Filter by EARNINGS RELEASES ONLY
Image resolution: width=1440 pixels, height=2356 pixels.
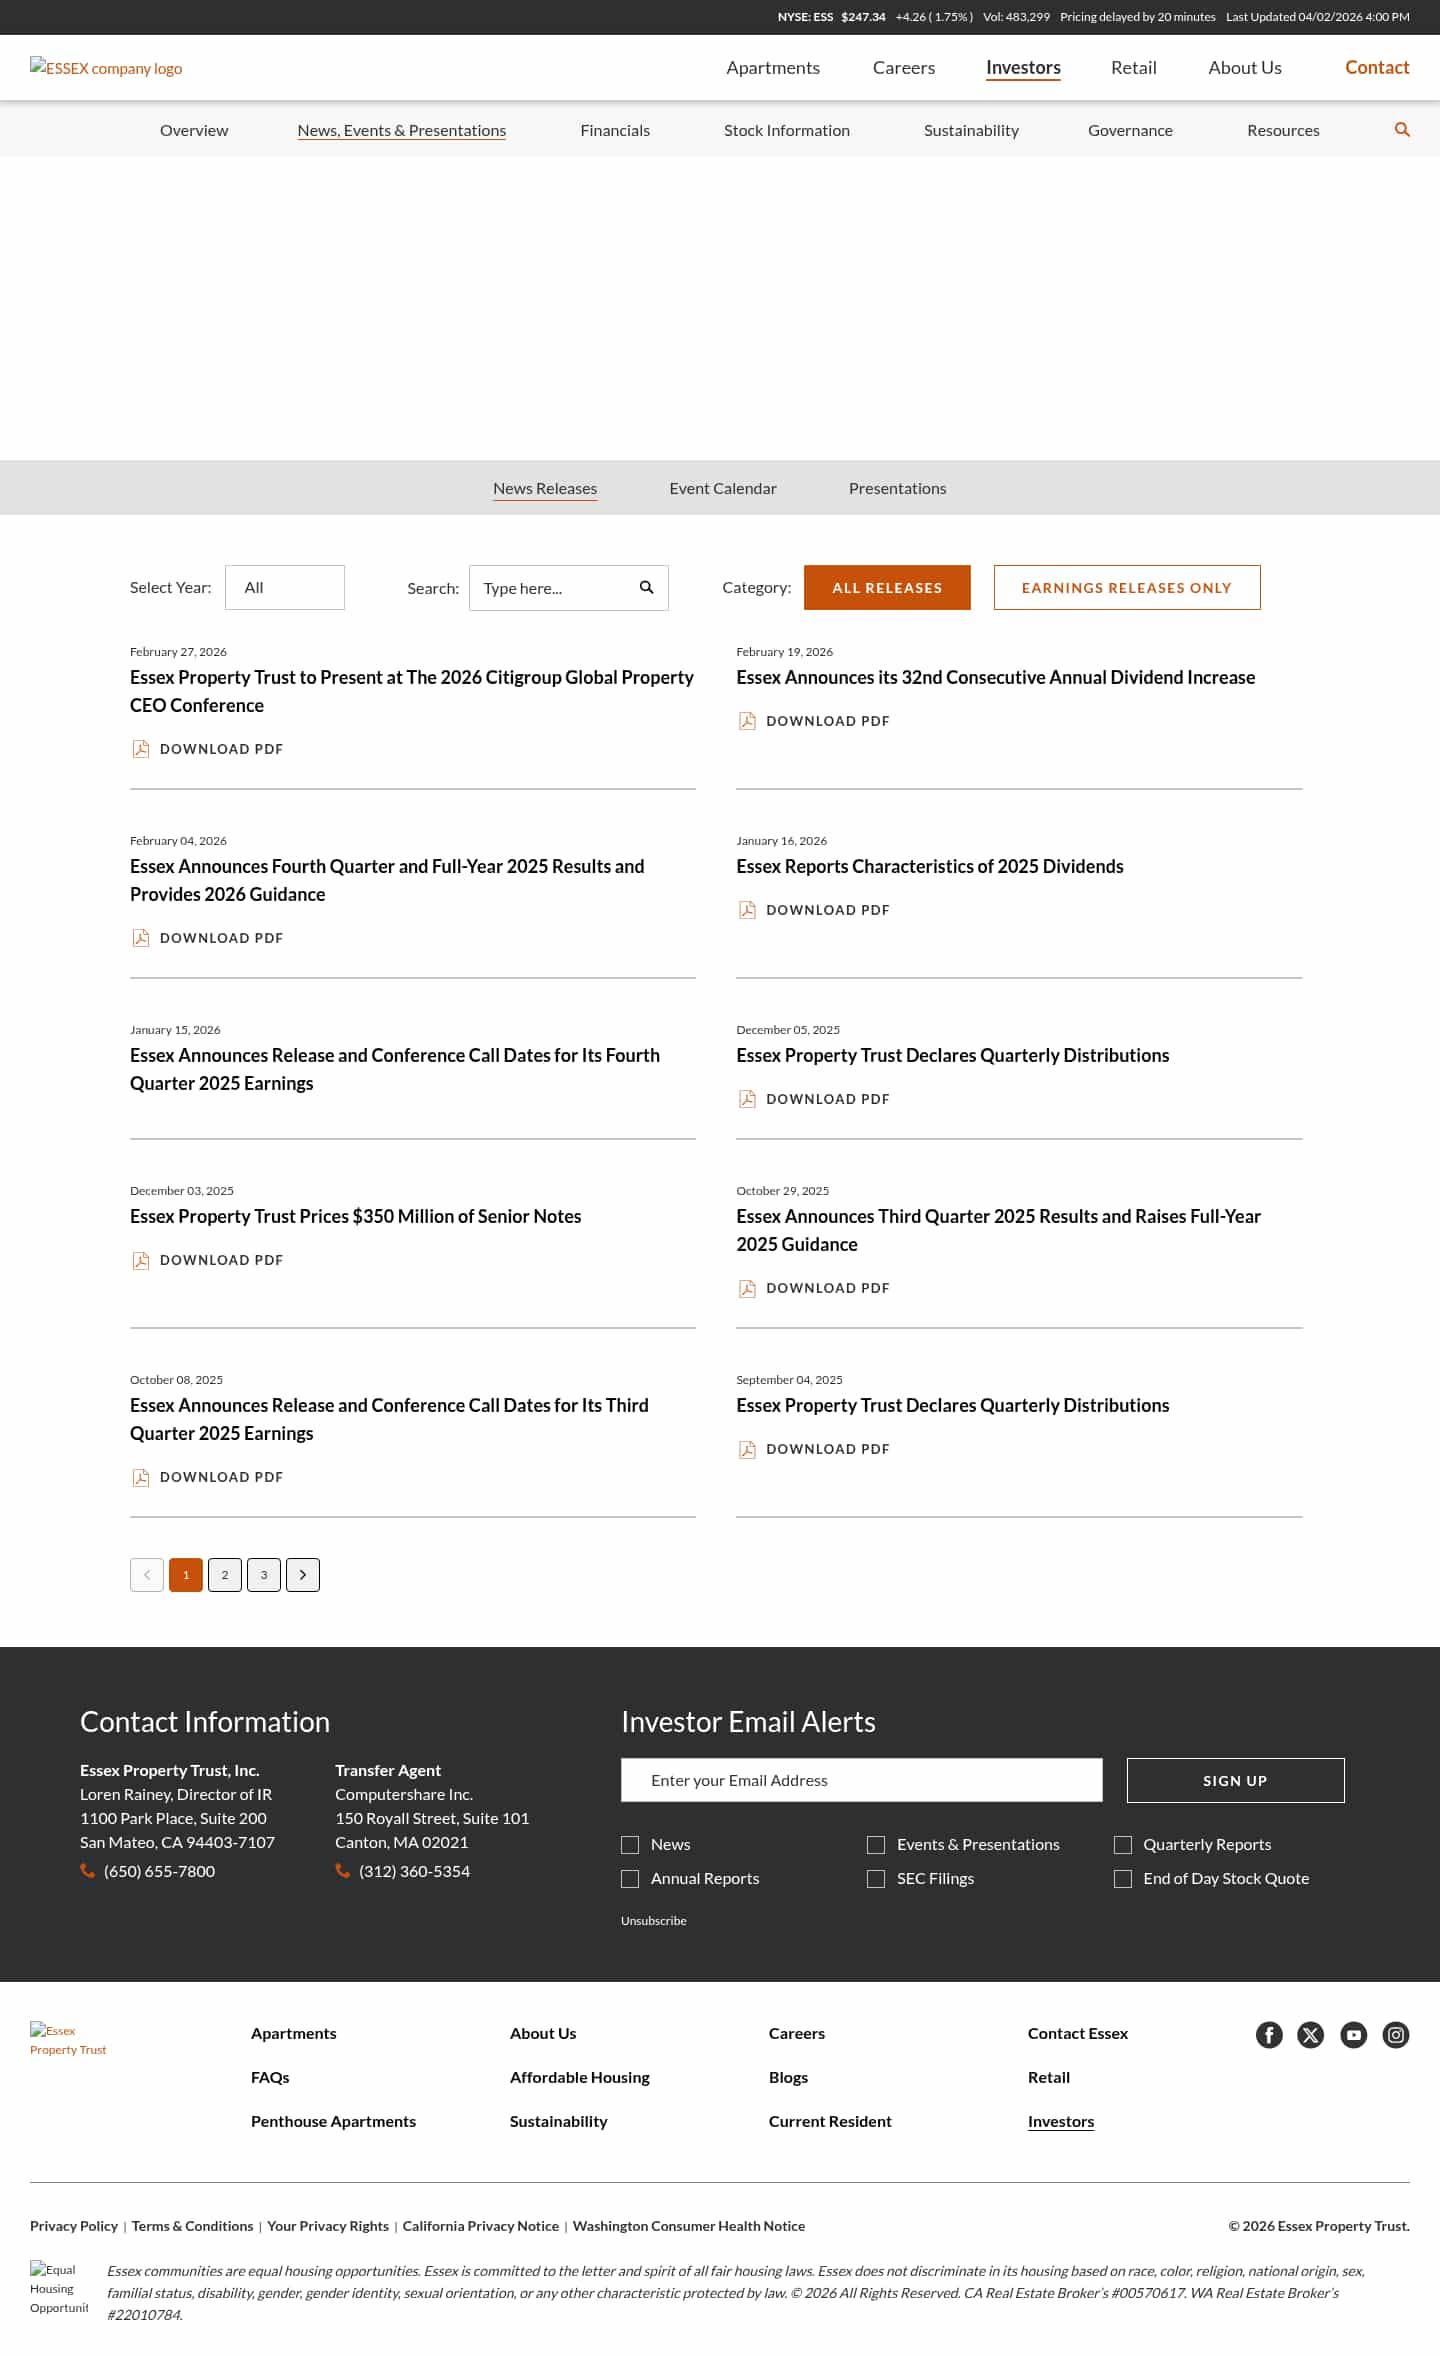tap(1127, 587)
